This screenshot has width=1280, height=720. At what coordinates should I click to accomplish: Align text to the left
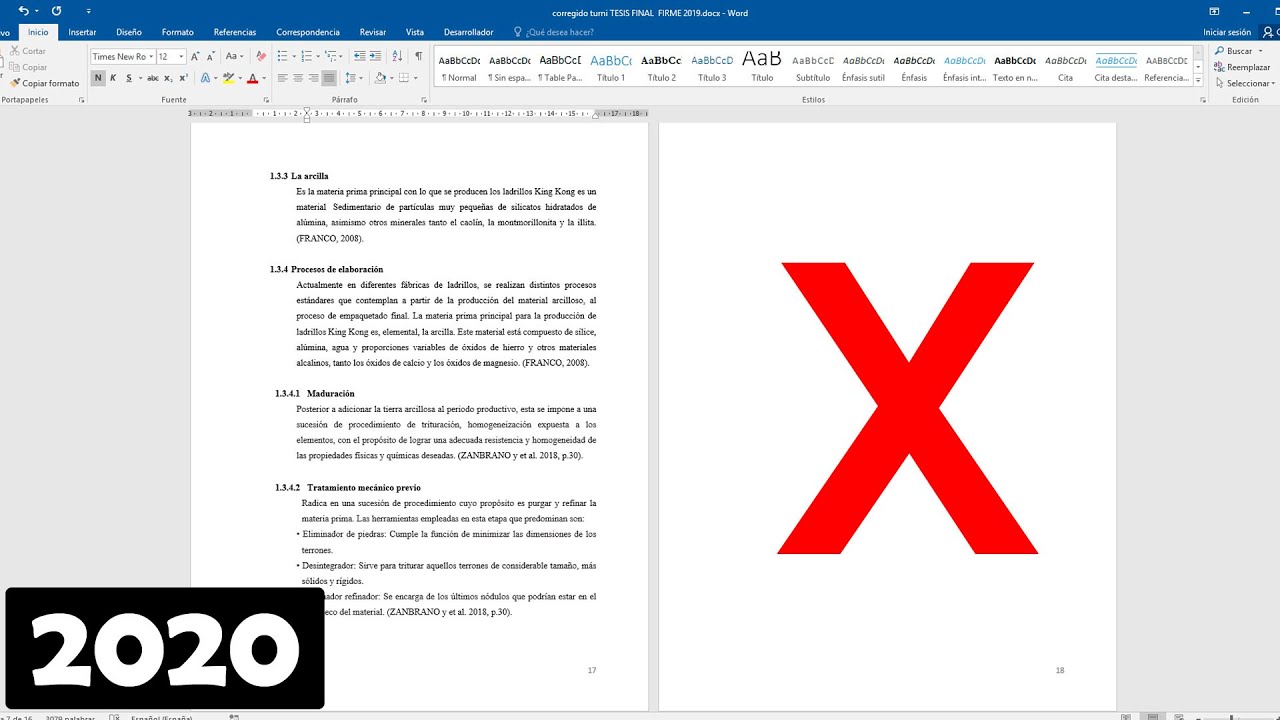tap(283, 78)
